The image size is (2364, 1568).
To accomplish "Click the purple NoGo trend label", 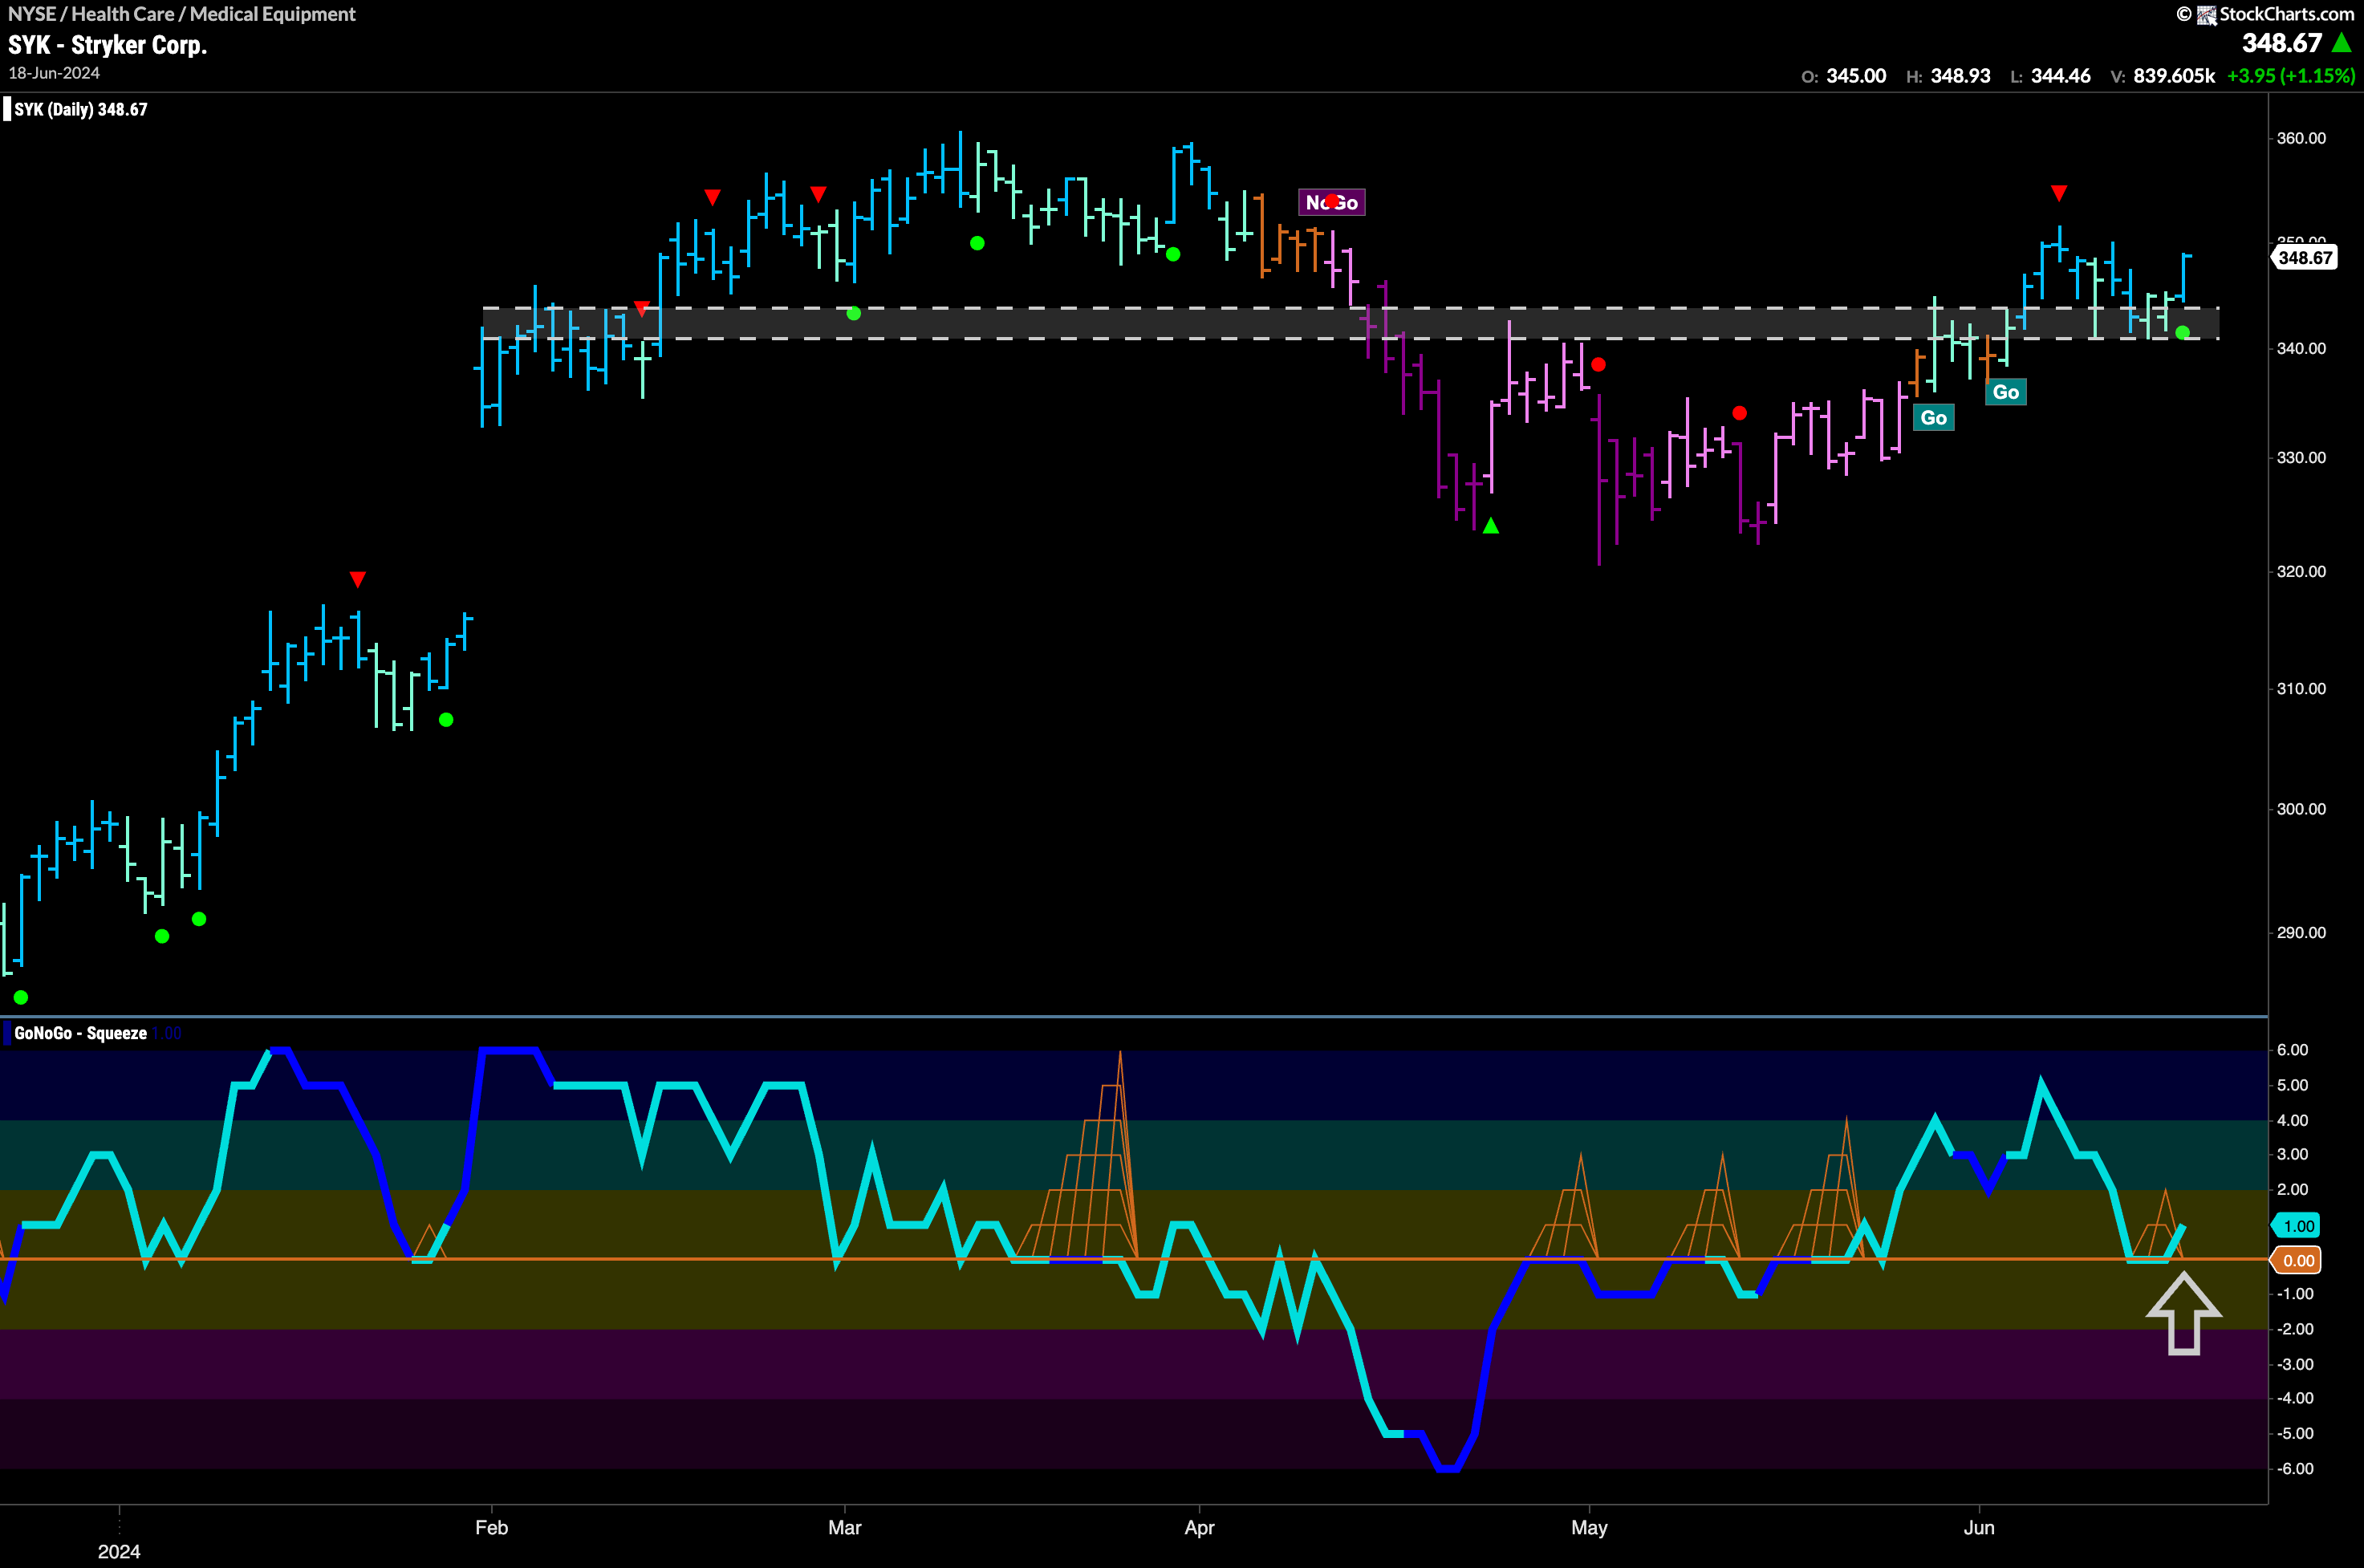I will 1331,202.
